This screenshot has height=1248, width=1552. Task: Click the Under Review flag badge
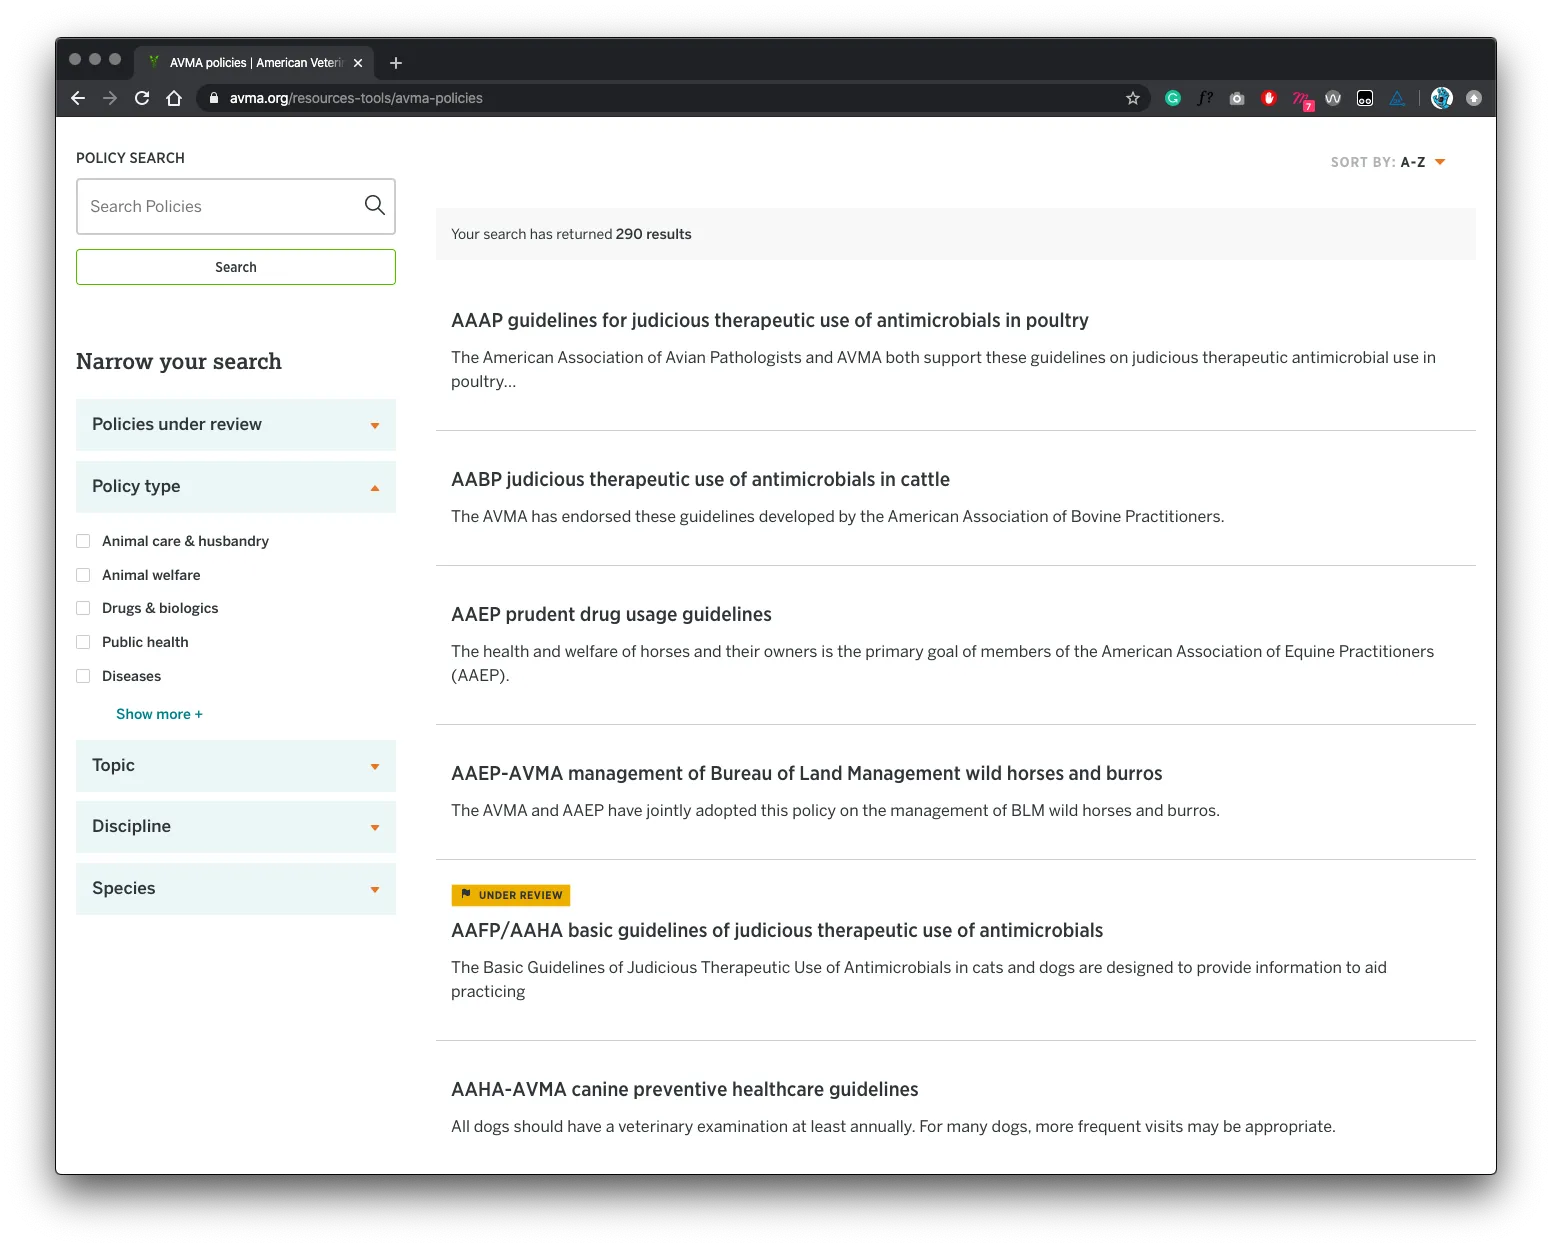[511, 895]
